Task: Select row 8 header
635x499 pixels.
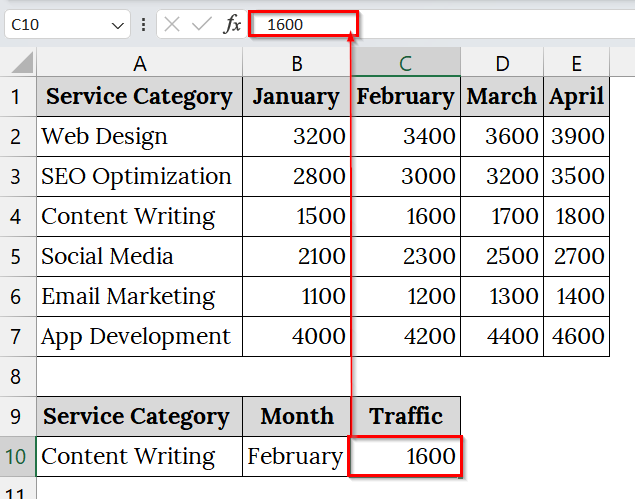Action: point(18,376)
